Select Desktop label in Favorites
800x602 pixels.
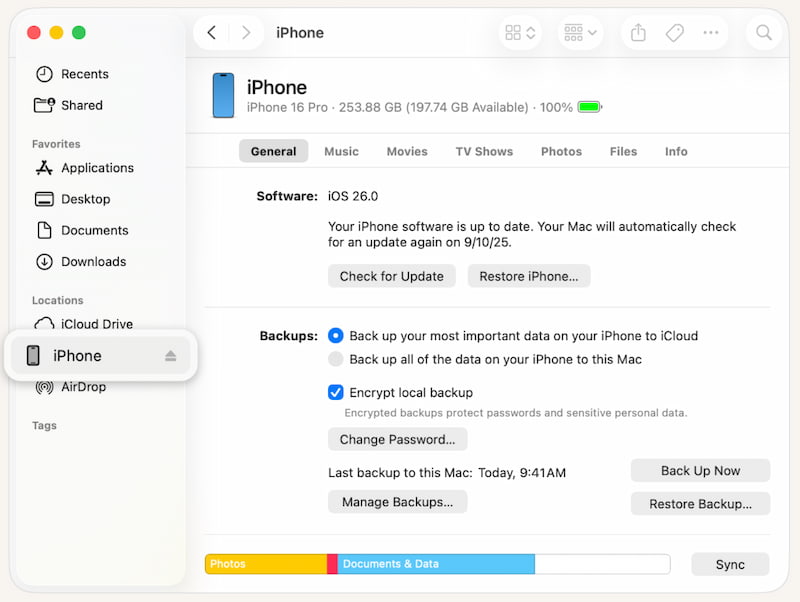click(x=86, y=199)
